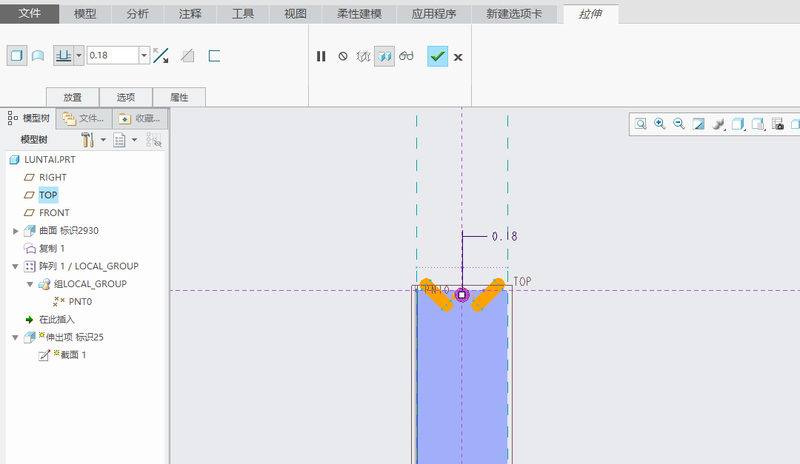Switch to the 注释 ribbon tab

190,14
